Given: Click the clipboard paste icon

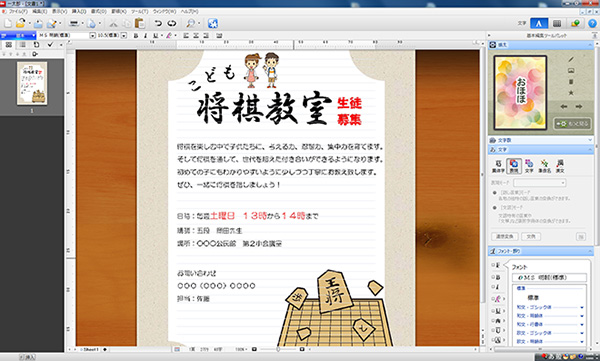Looking at the screenshot, I should [140, 23].
